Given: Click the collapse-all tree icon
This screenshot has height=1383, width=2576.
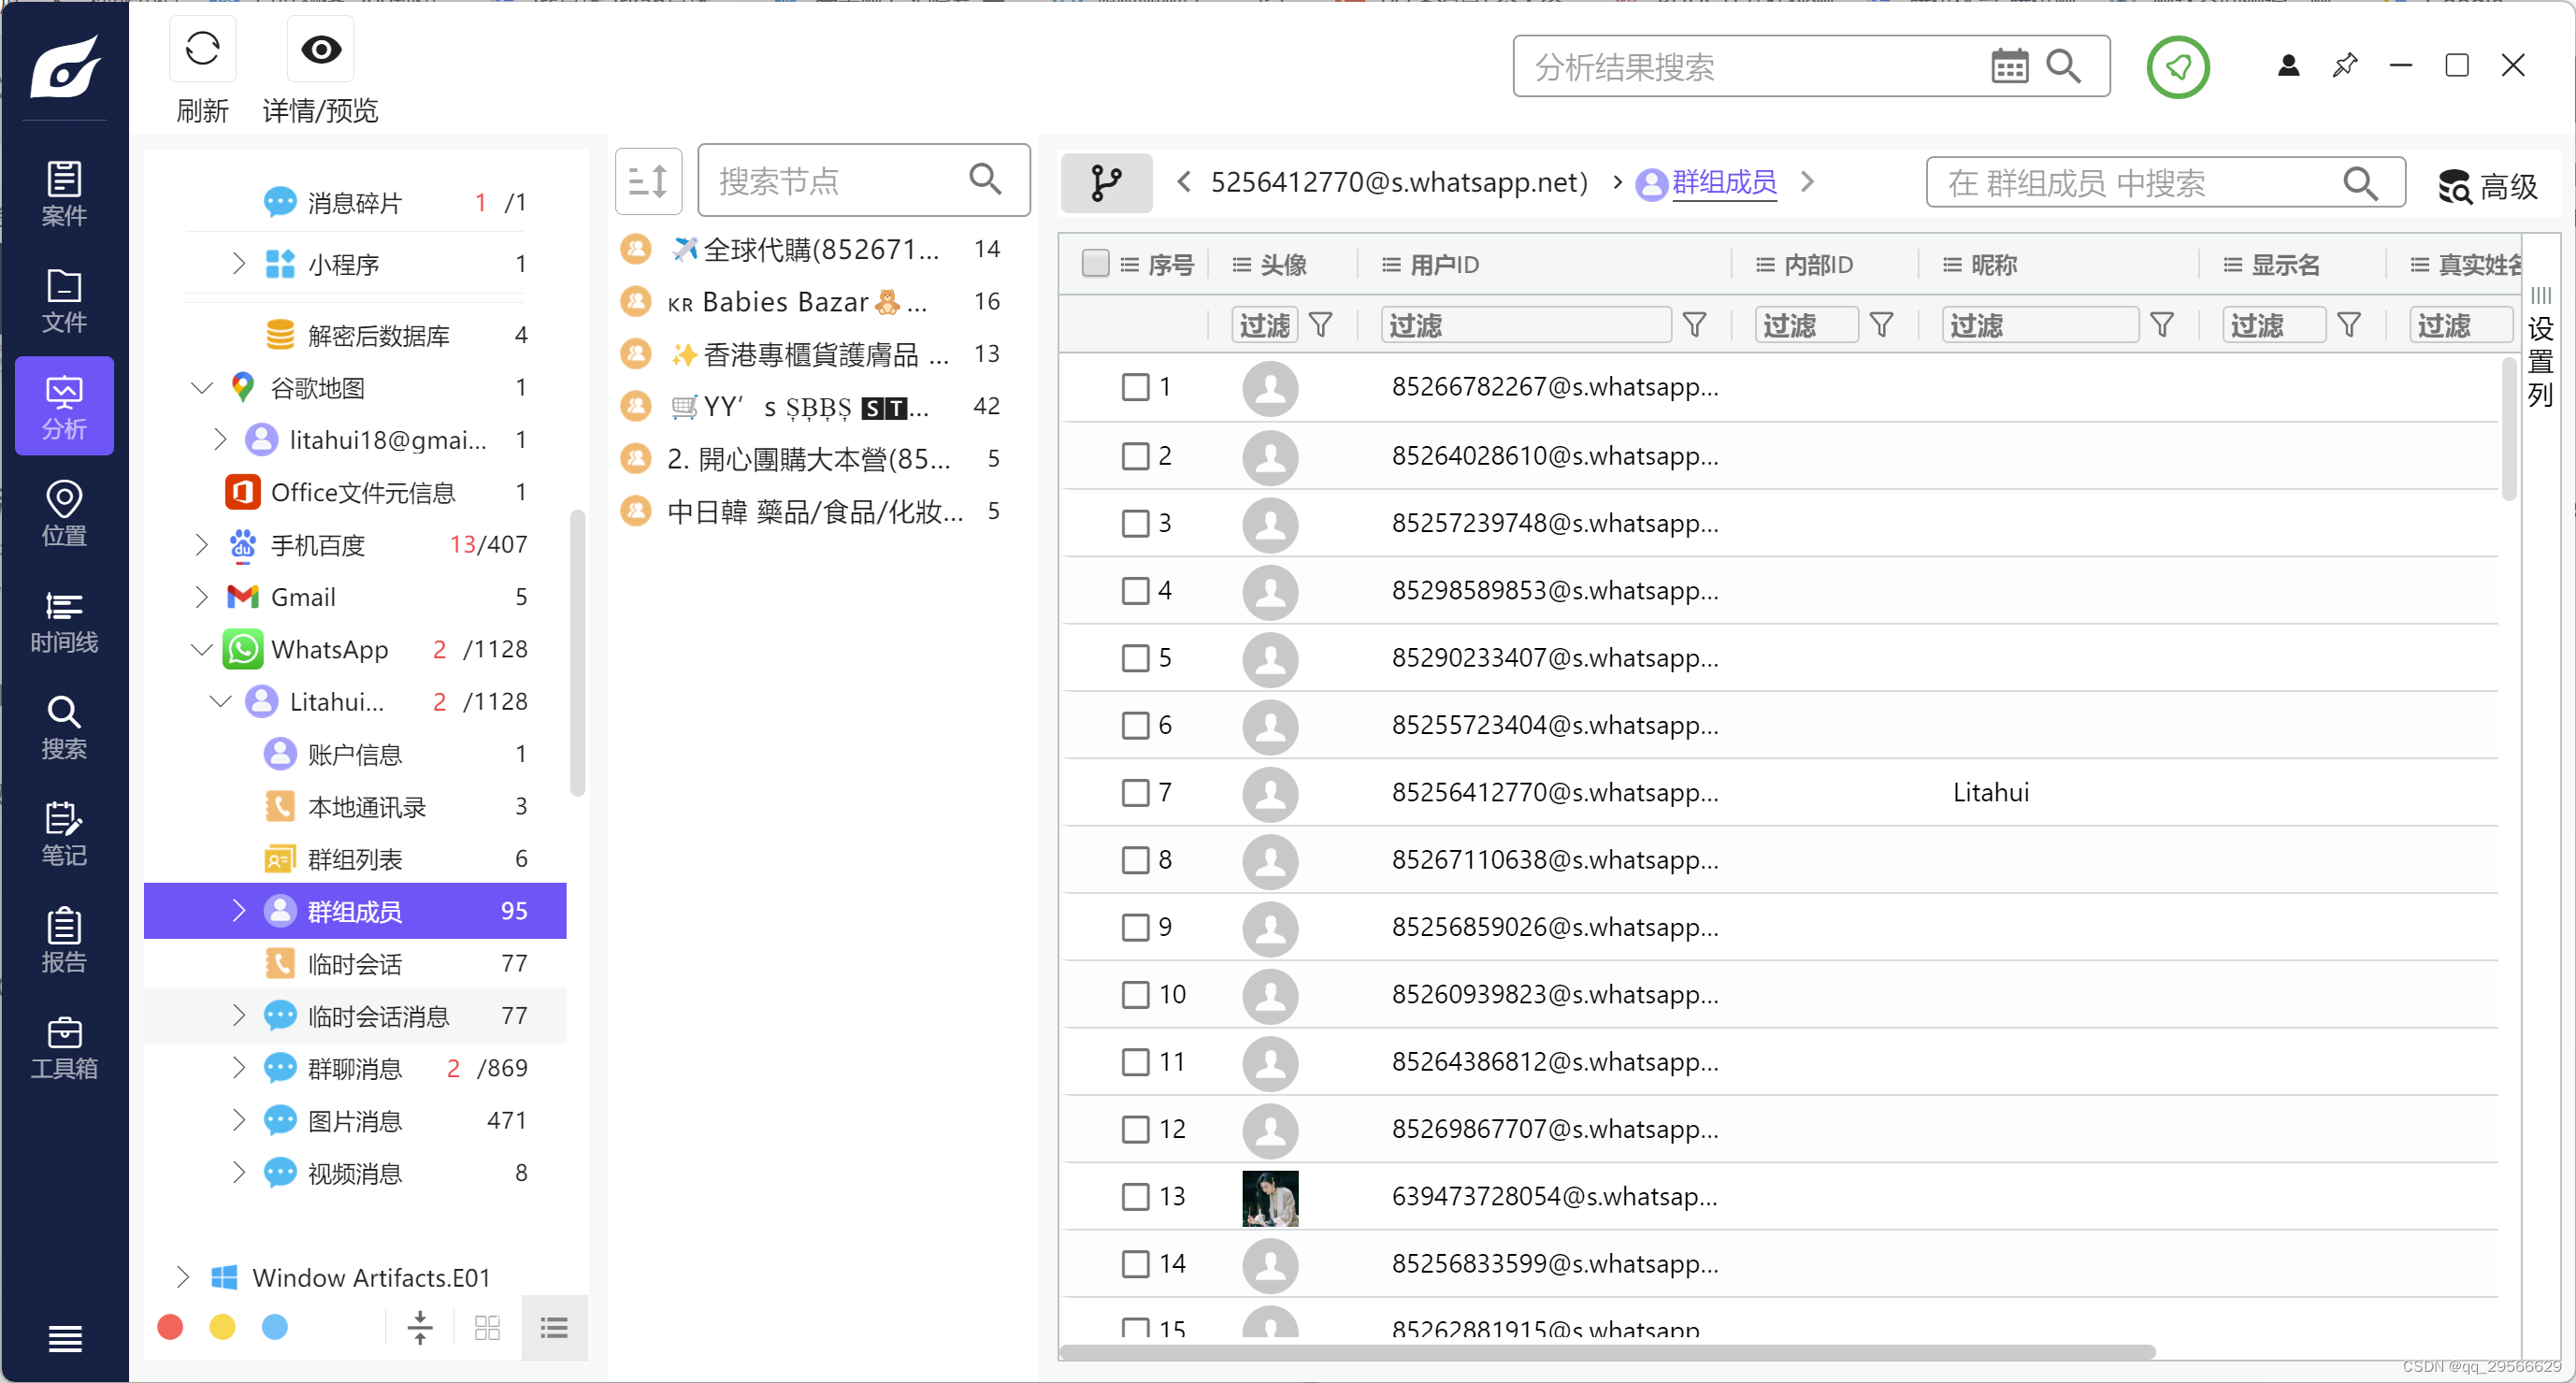Looking at the screenshot, I should coord(420,1328).
